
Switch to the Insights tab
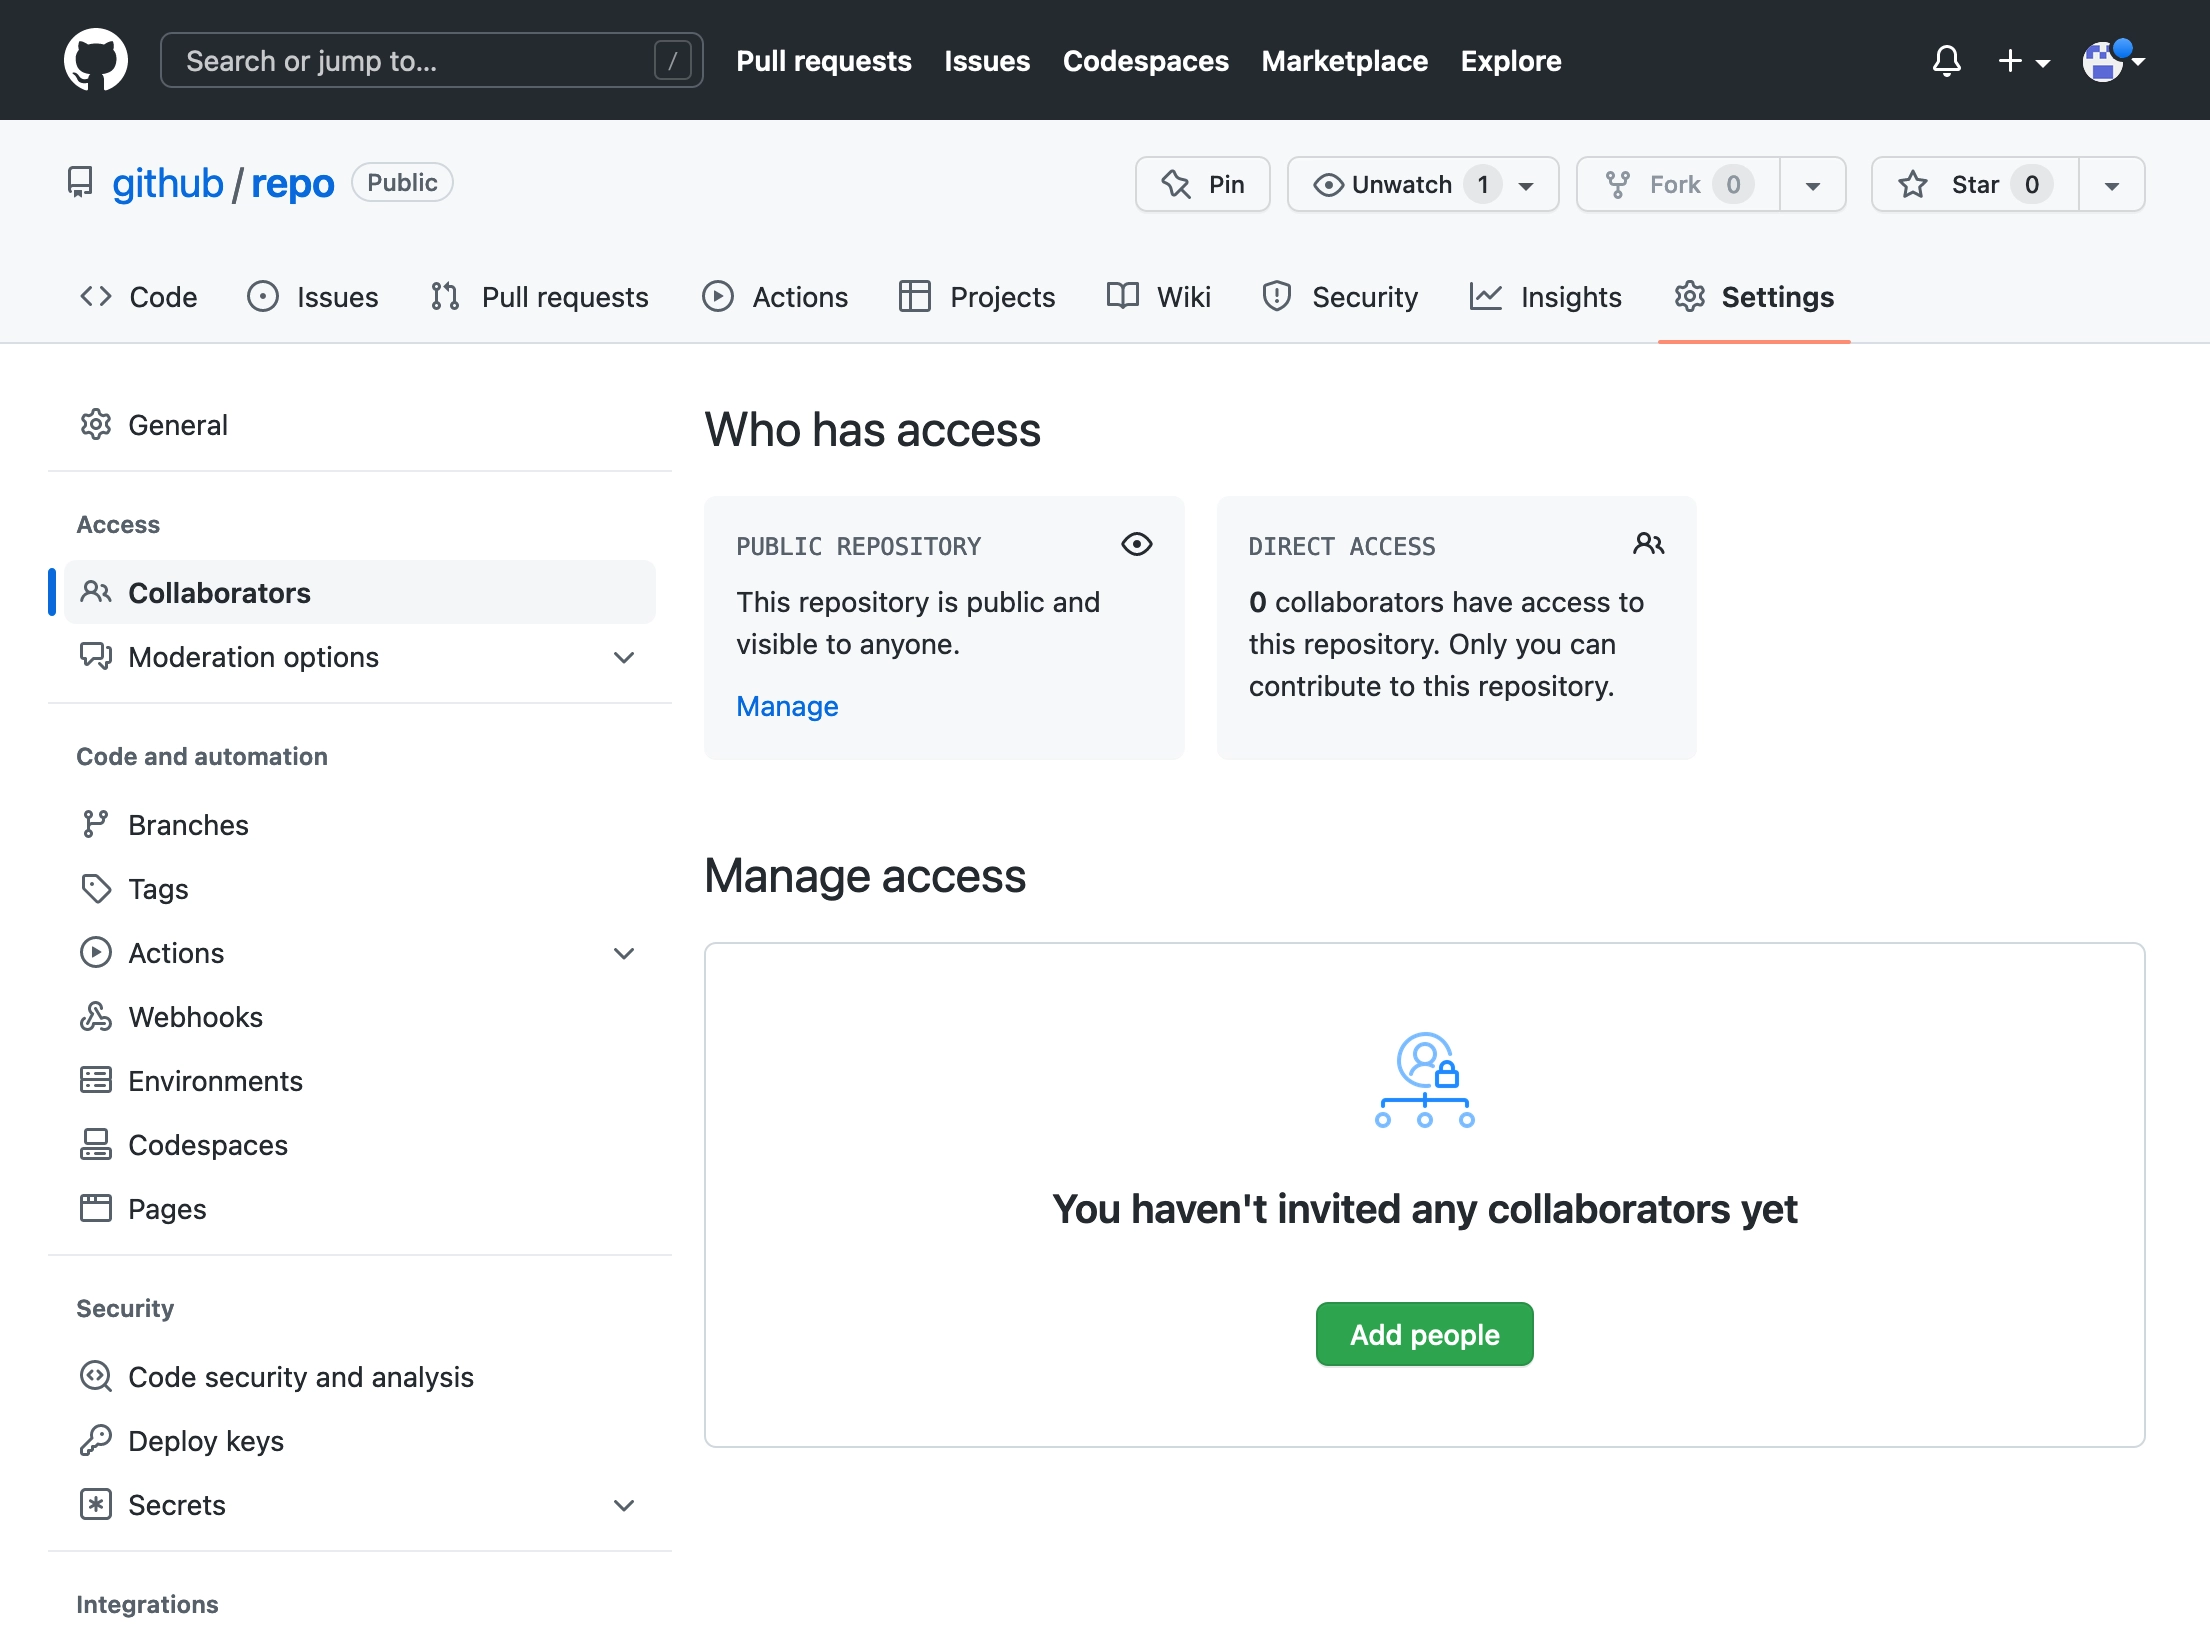point(1546,297)
